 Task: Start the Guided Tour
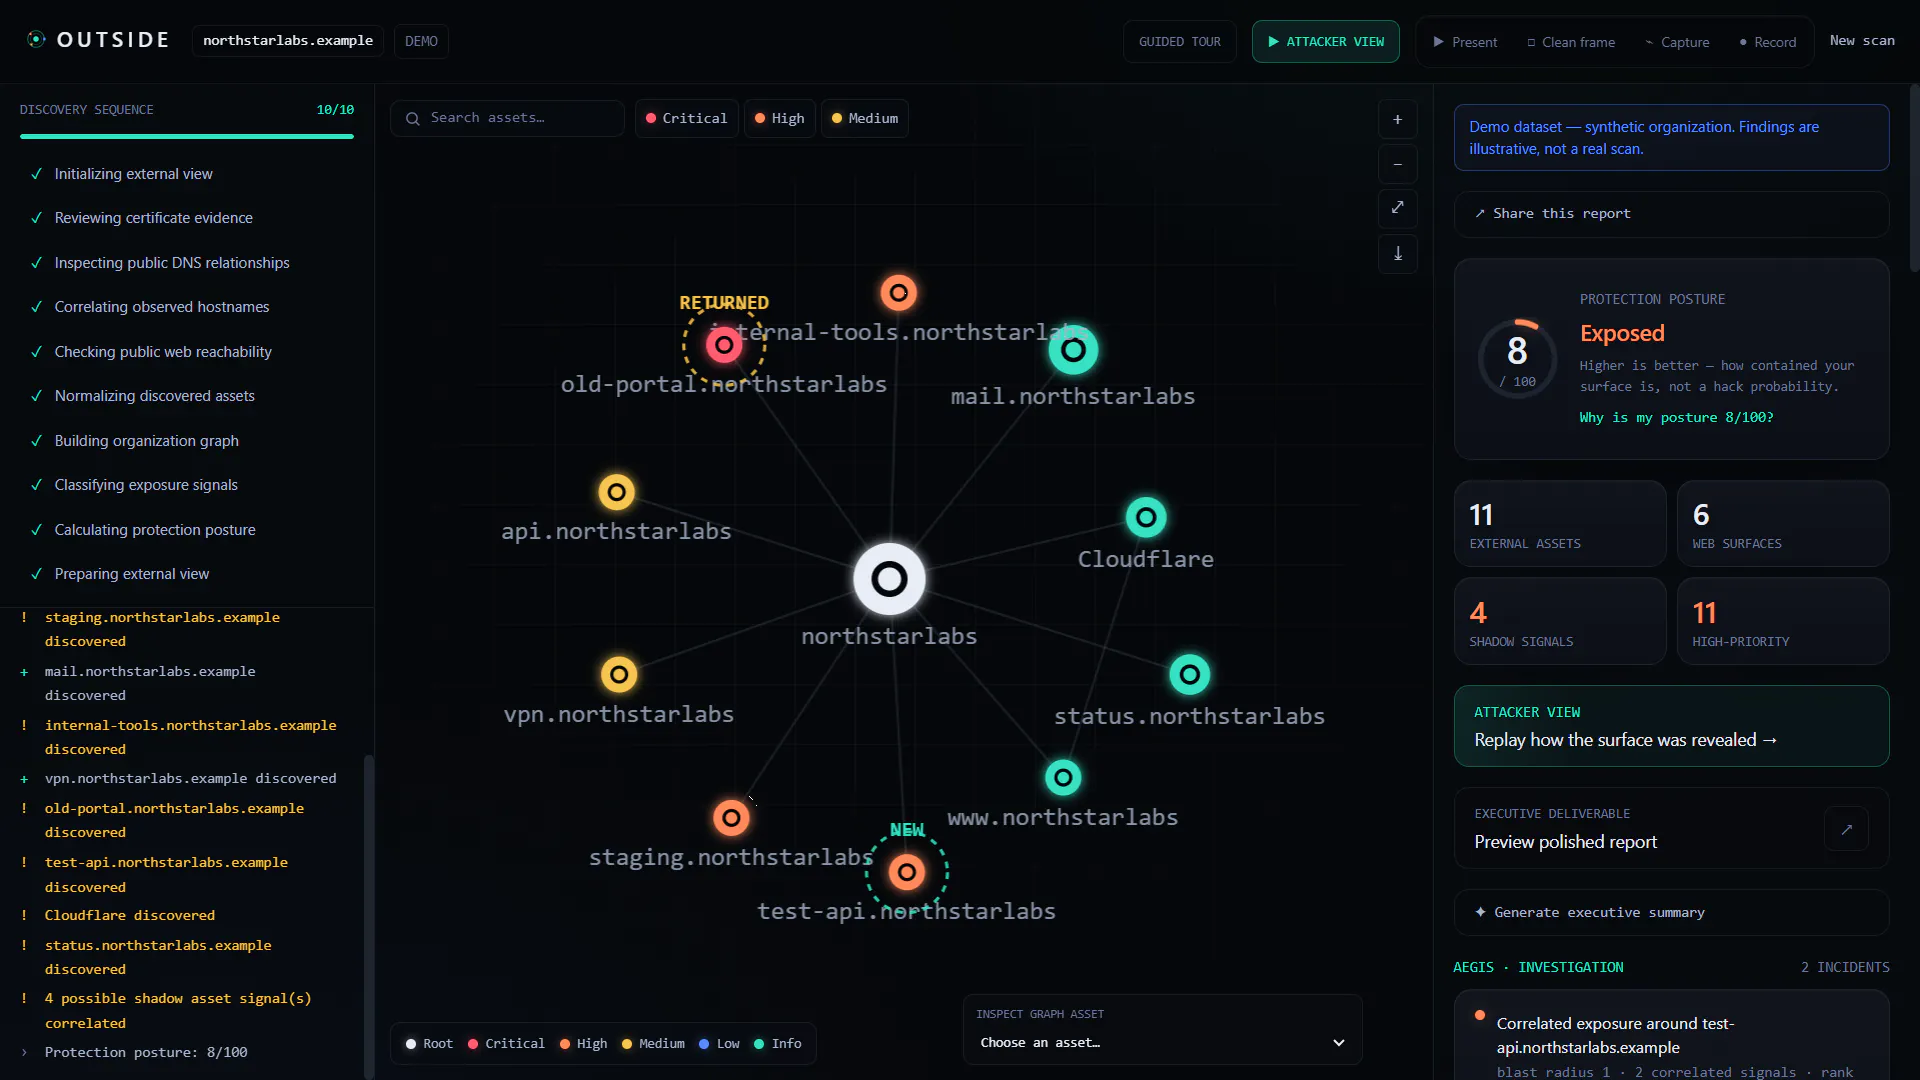pyautogui.click(x=1179, y=42)
